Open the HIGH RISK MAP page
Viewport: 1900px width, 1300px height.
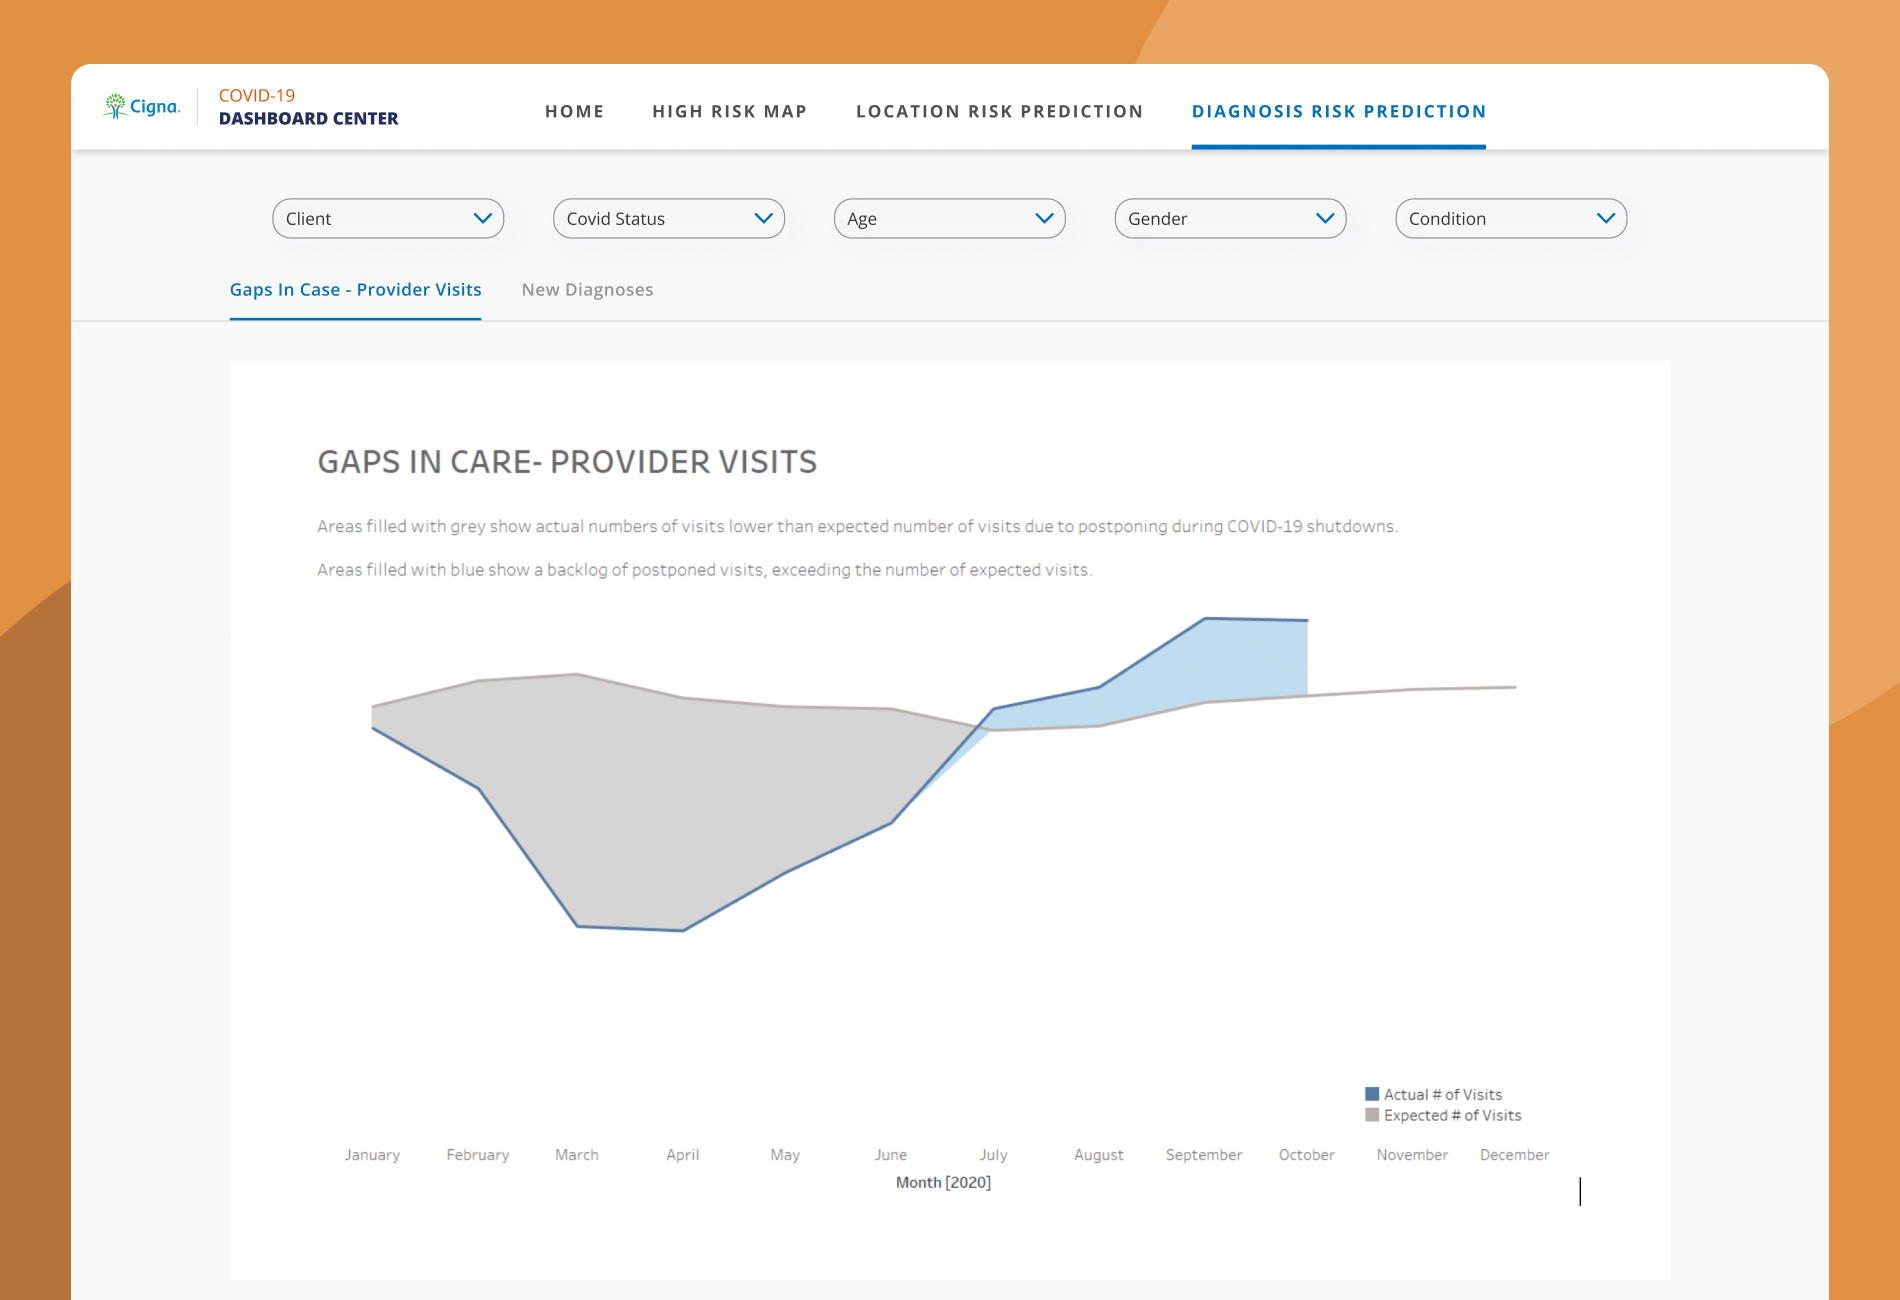coord(729,111)
